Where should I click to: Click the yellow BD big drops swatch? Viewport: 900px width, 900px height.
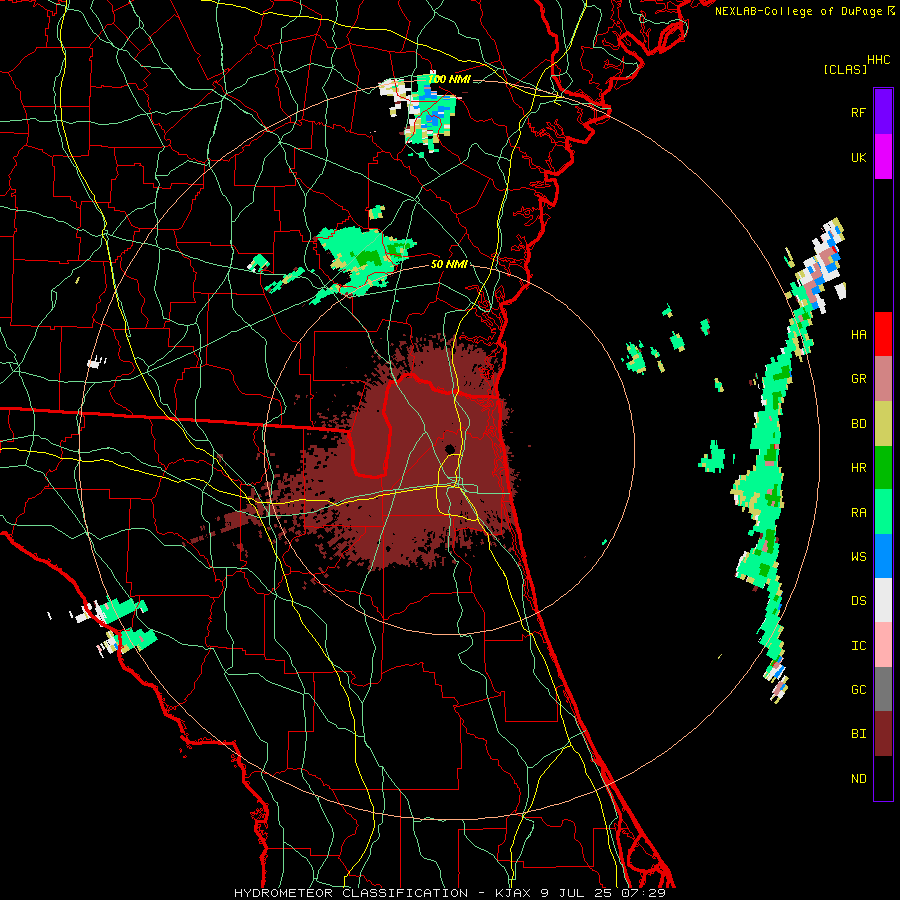(x=883, y=423)
